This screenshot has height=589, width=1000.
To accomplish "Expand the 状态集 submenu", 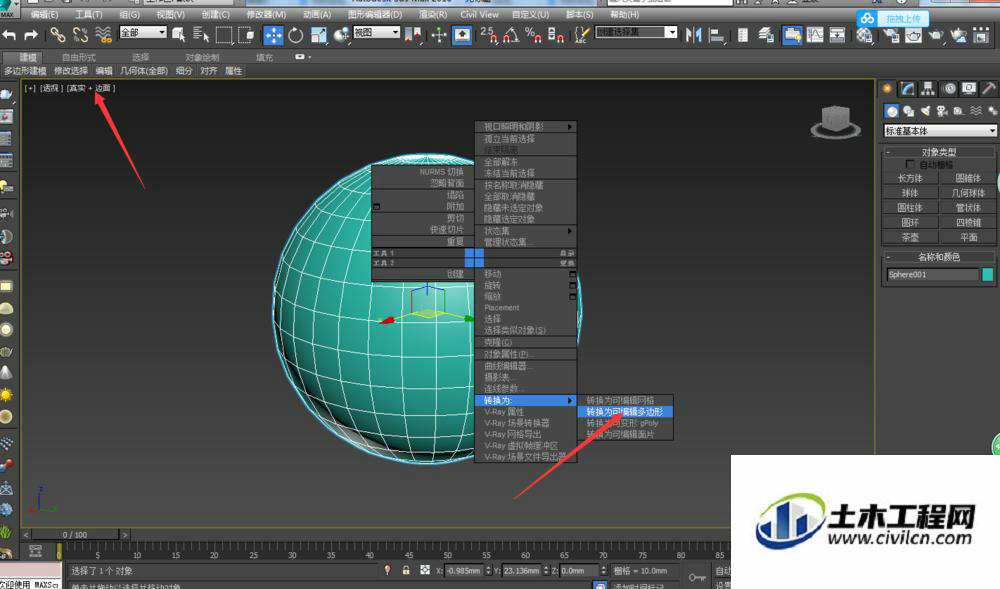I will click(526, 231).
